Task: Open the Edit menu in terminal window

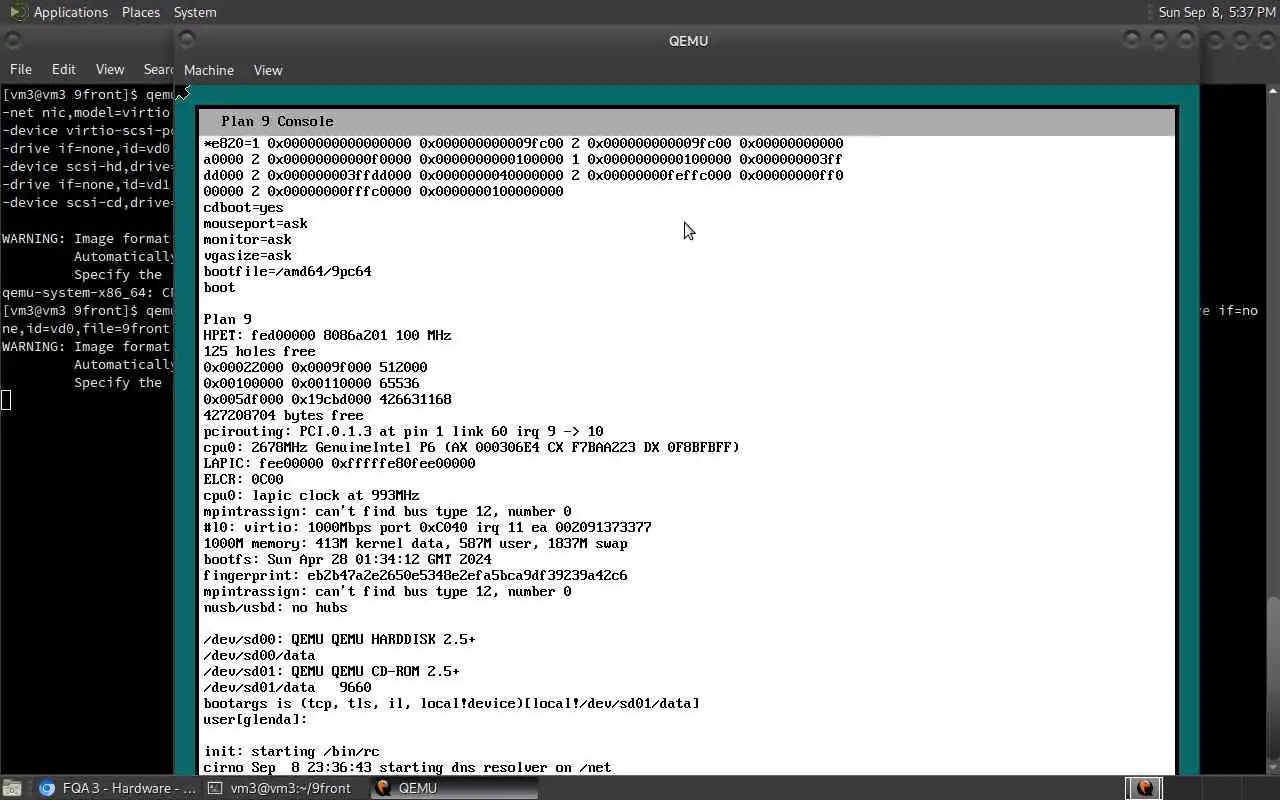Action: point(64,69)
